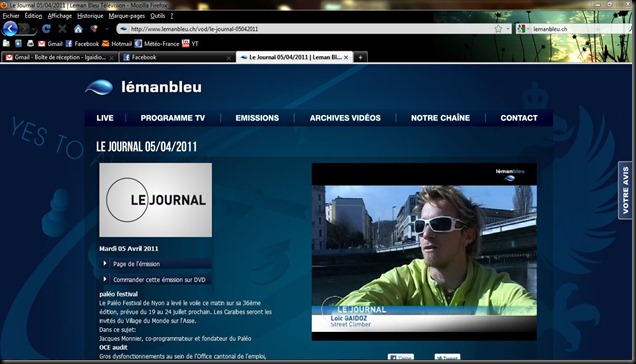636x364 pixels.
Task: Open the YT YouTube bookmark
Action: click(x=190, y=43)
